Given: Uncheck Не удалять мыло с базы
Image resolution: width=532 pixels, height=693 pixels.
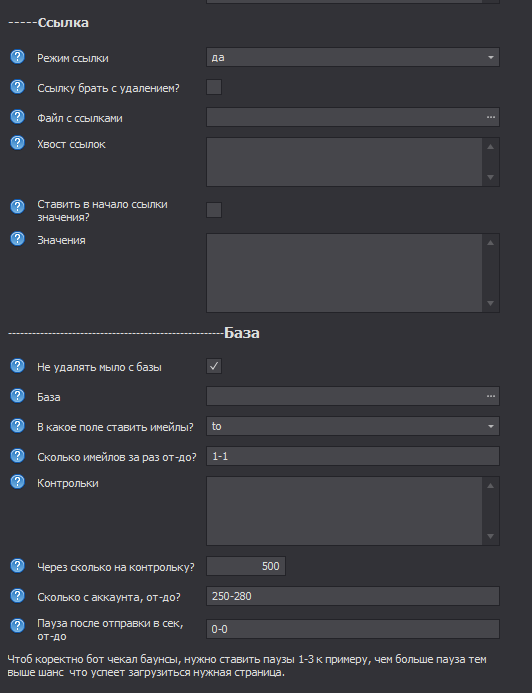Looking at the screenshot, I should pos(214,366).
